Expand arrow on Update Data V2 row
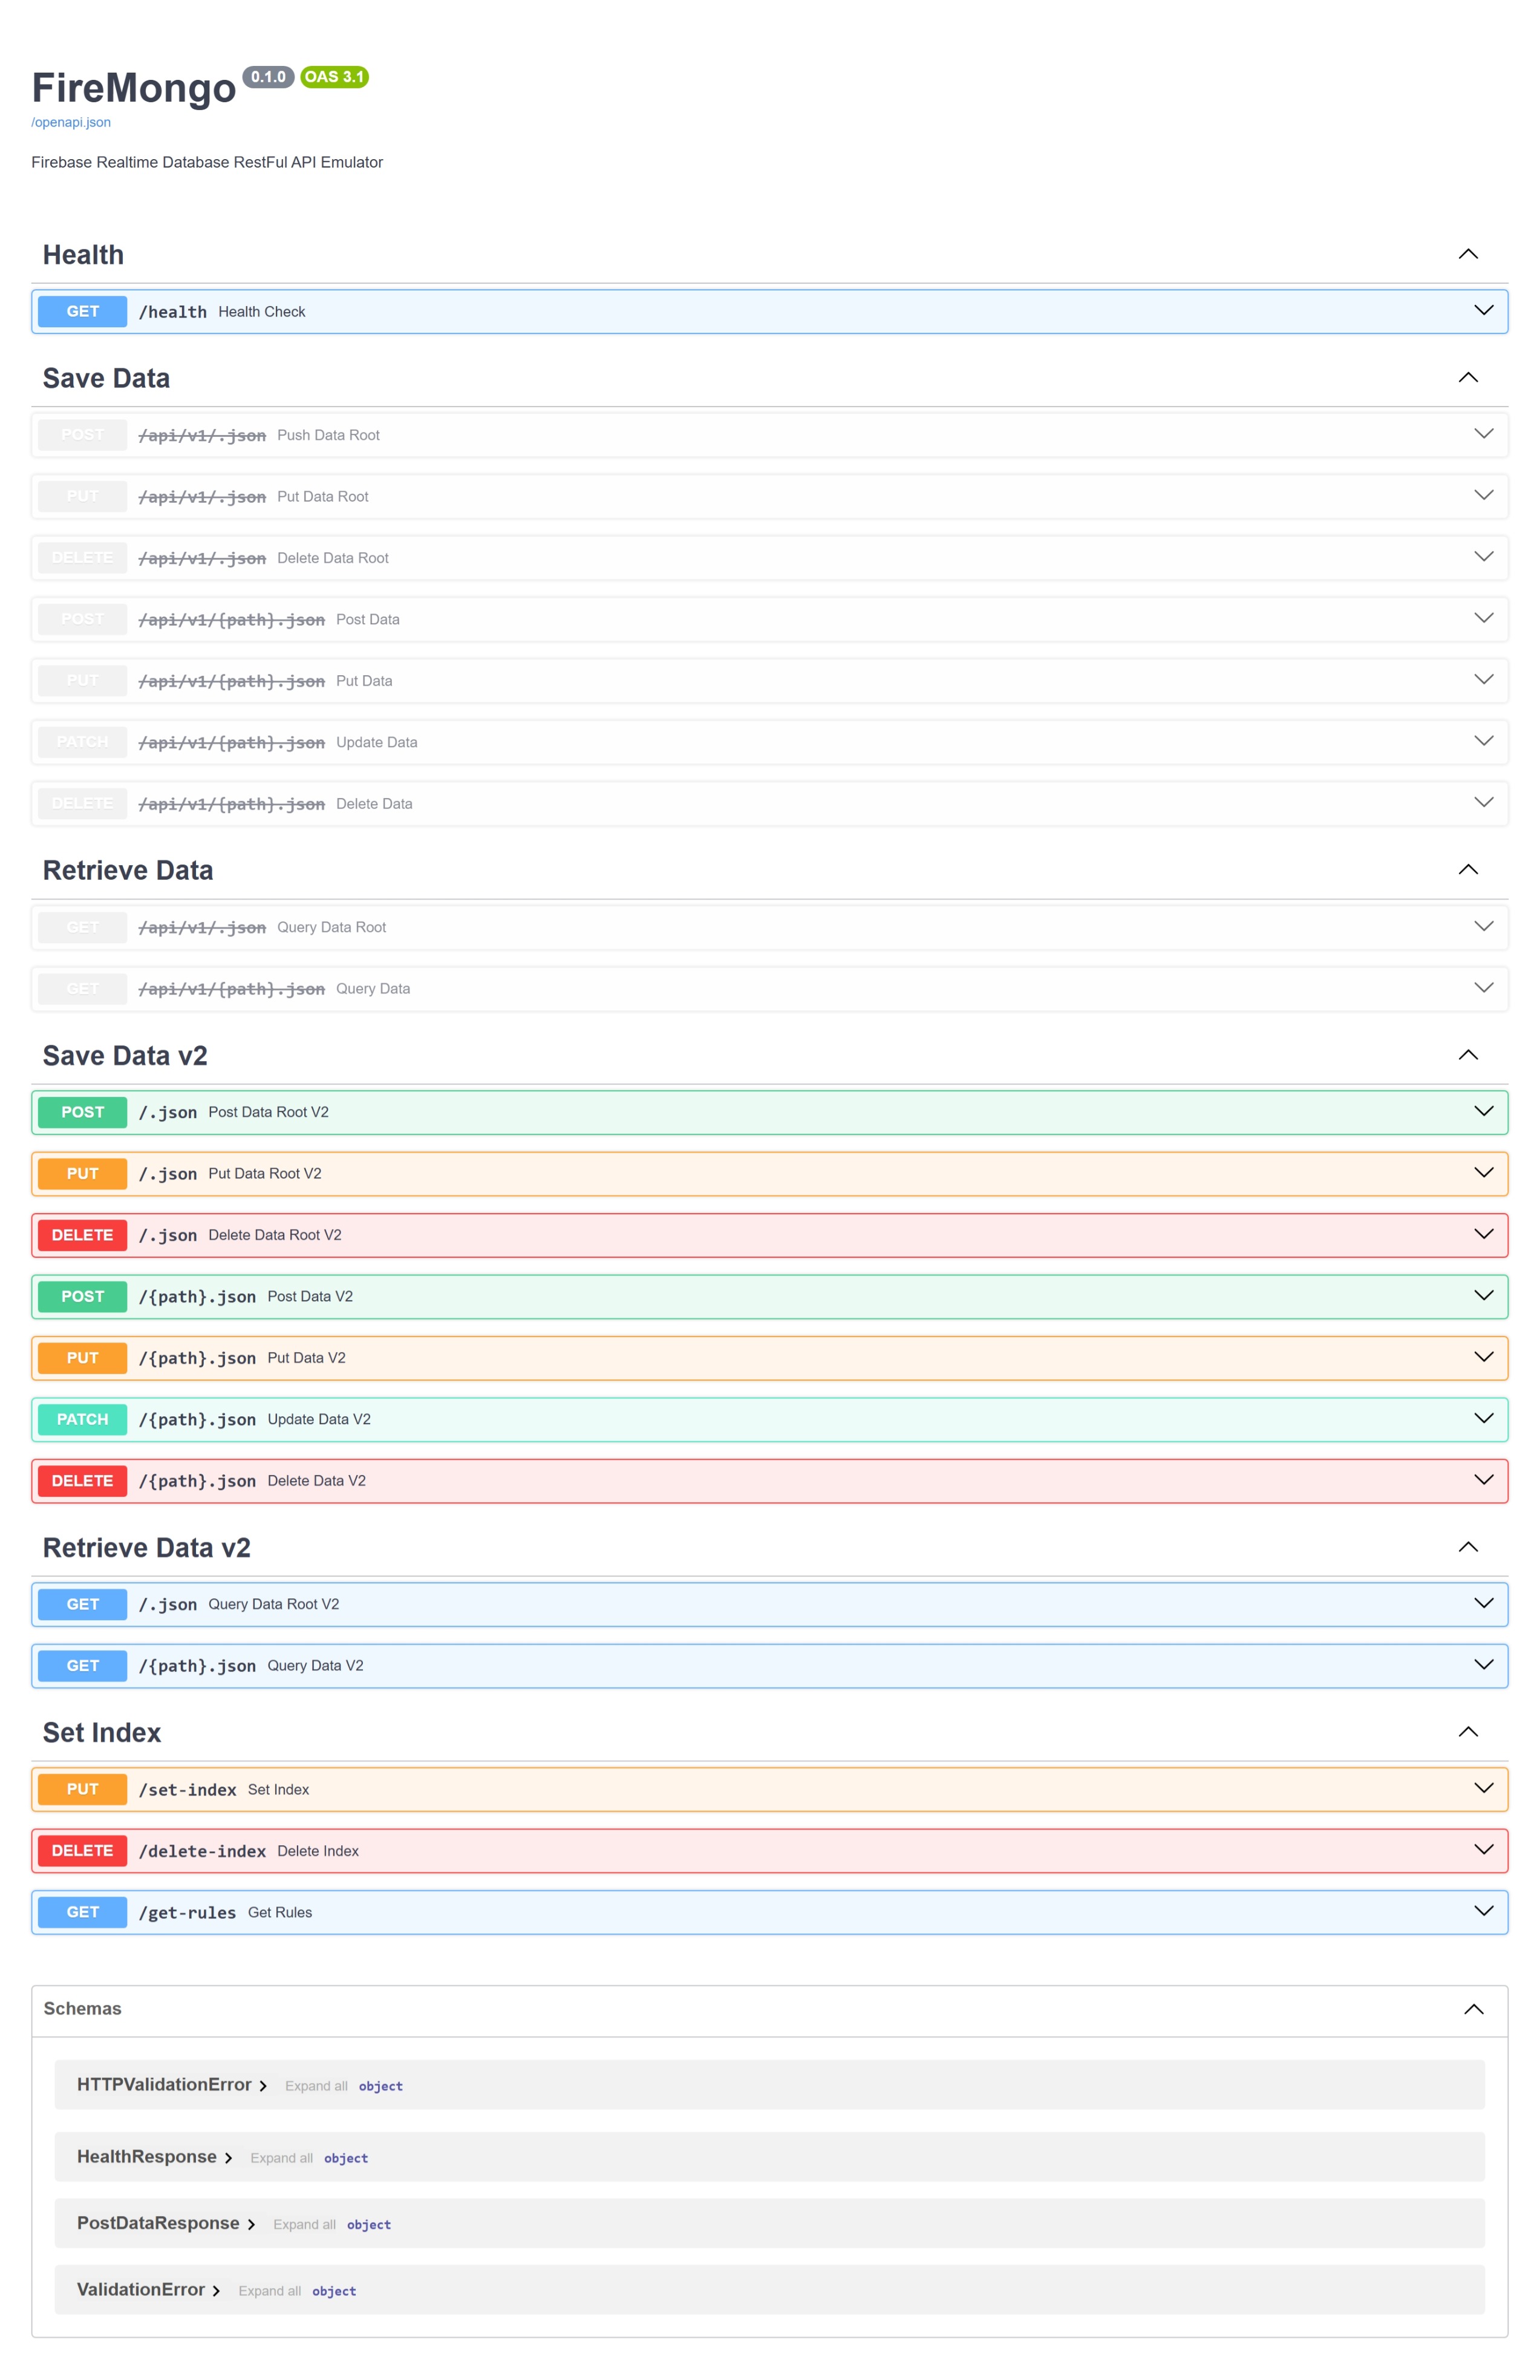The image size is (1540, 2380). tap(1484, 1418)
